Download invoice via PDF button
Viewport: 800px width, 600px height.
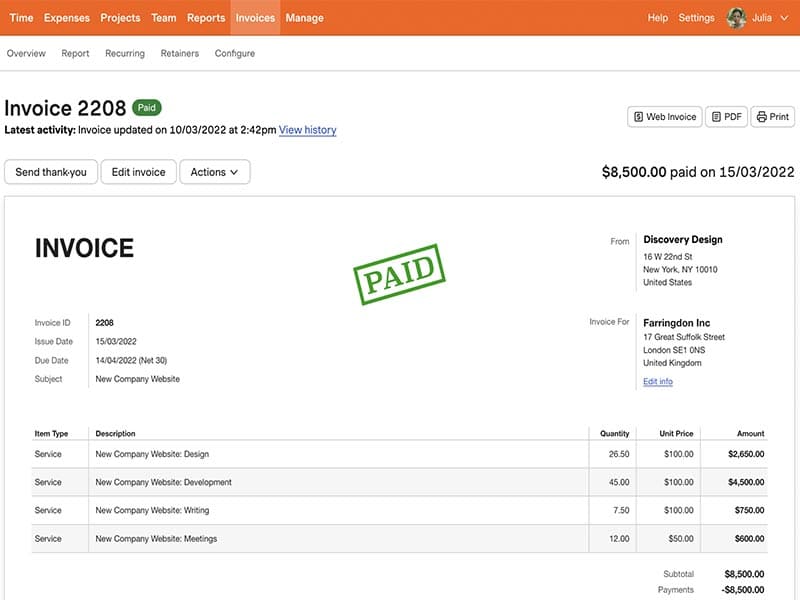(x=726, y=117)
